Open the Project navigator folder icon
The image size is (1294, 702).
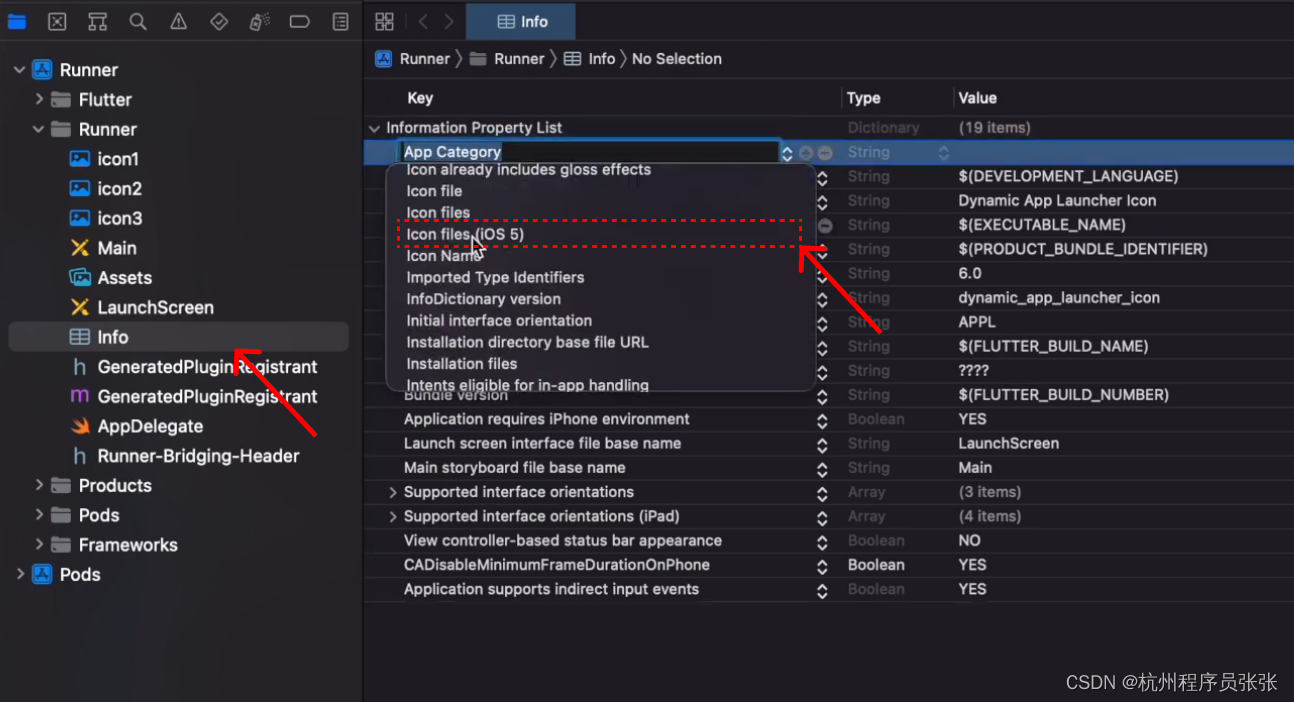point(17,21)
